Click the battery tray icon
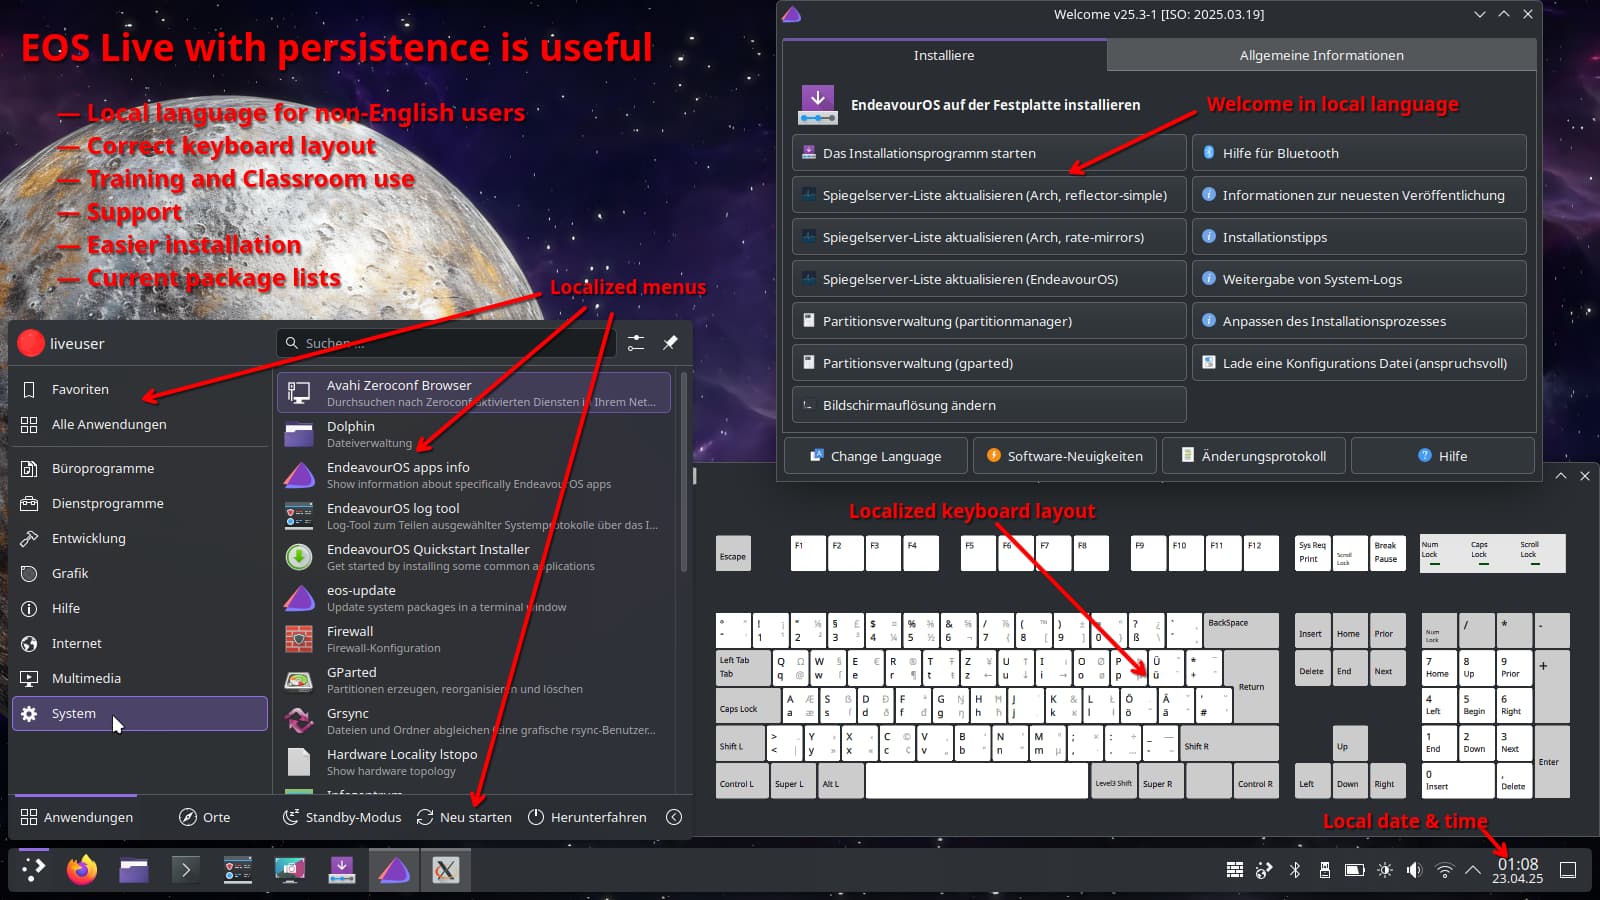The width and height of the screenshot is (1600, 900). [1354, 870]
